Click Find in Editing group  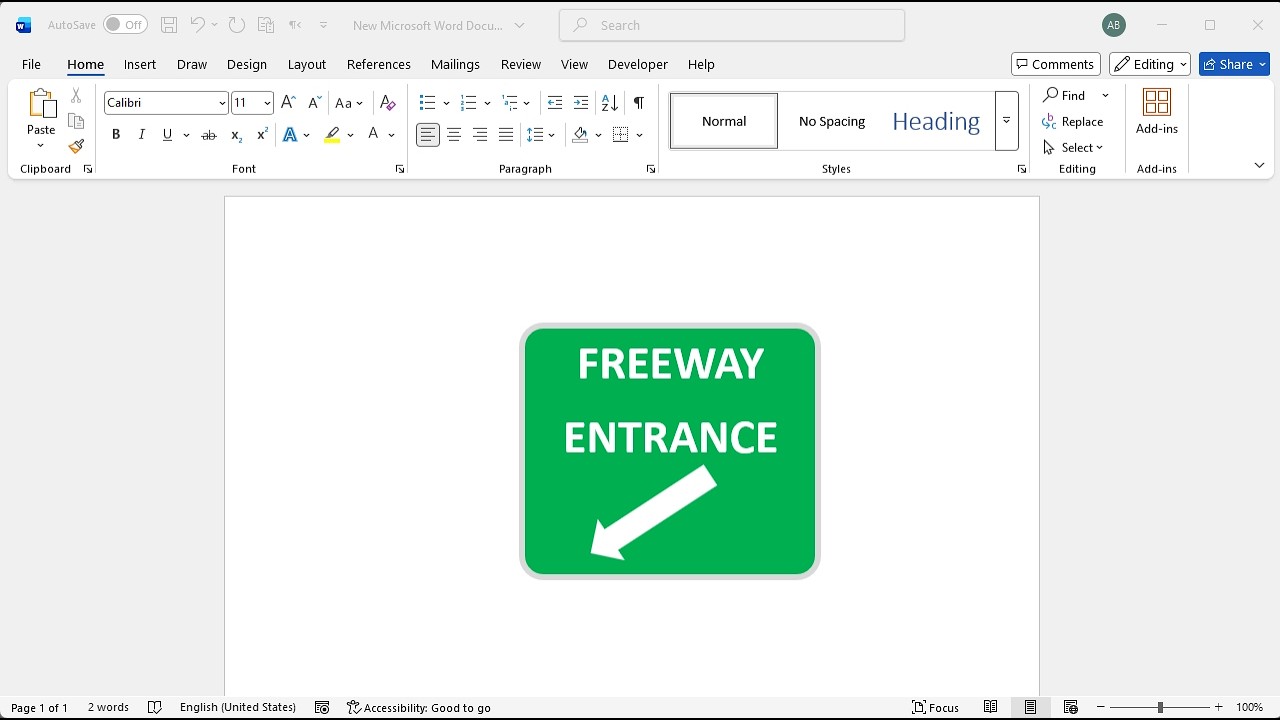tap(1064, 95)
